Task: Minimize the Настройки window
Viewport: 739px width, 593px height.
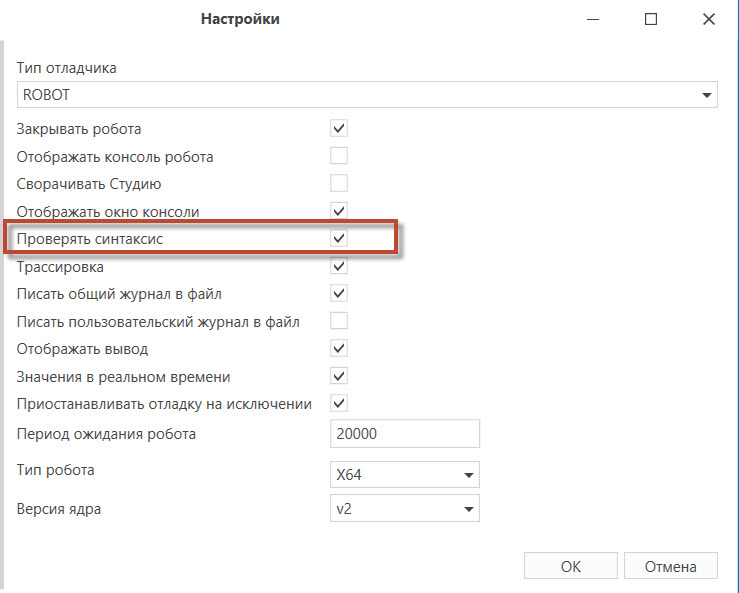Action: pyautogui.click(x=593, y=19)
